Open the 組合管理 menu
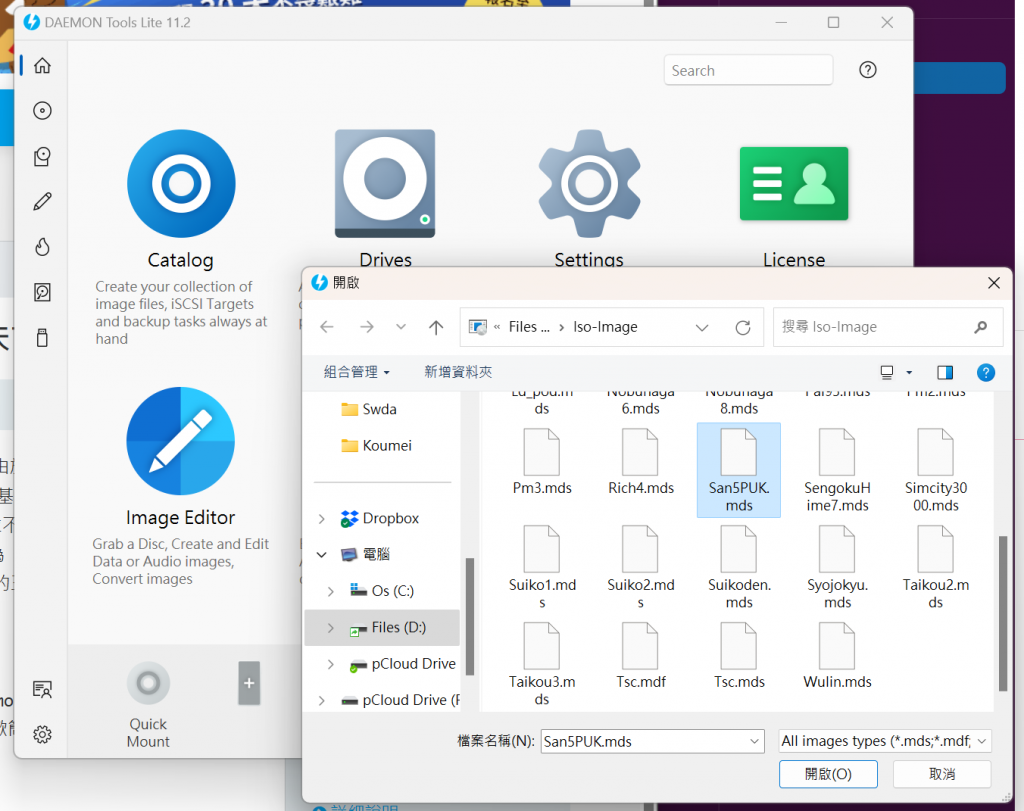This screenshot has width=1024, height=811. pos(357,372)
